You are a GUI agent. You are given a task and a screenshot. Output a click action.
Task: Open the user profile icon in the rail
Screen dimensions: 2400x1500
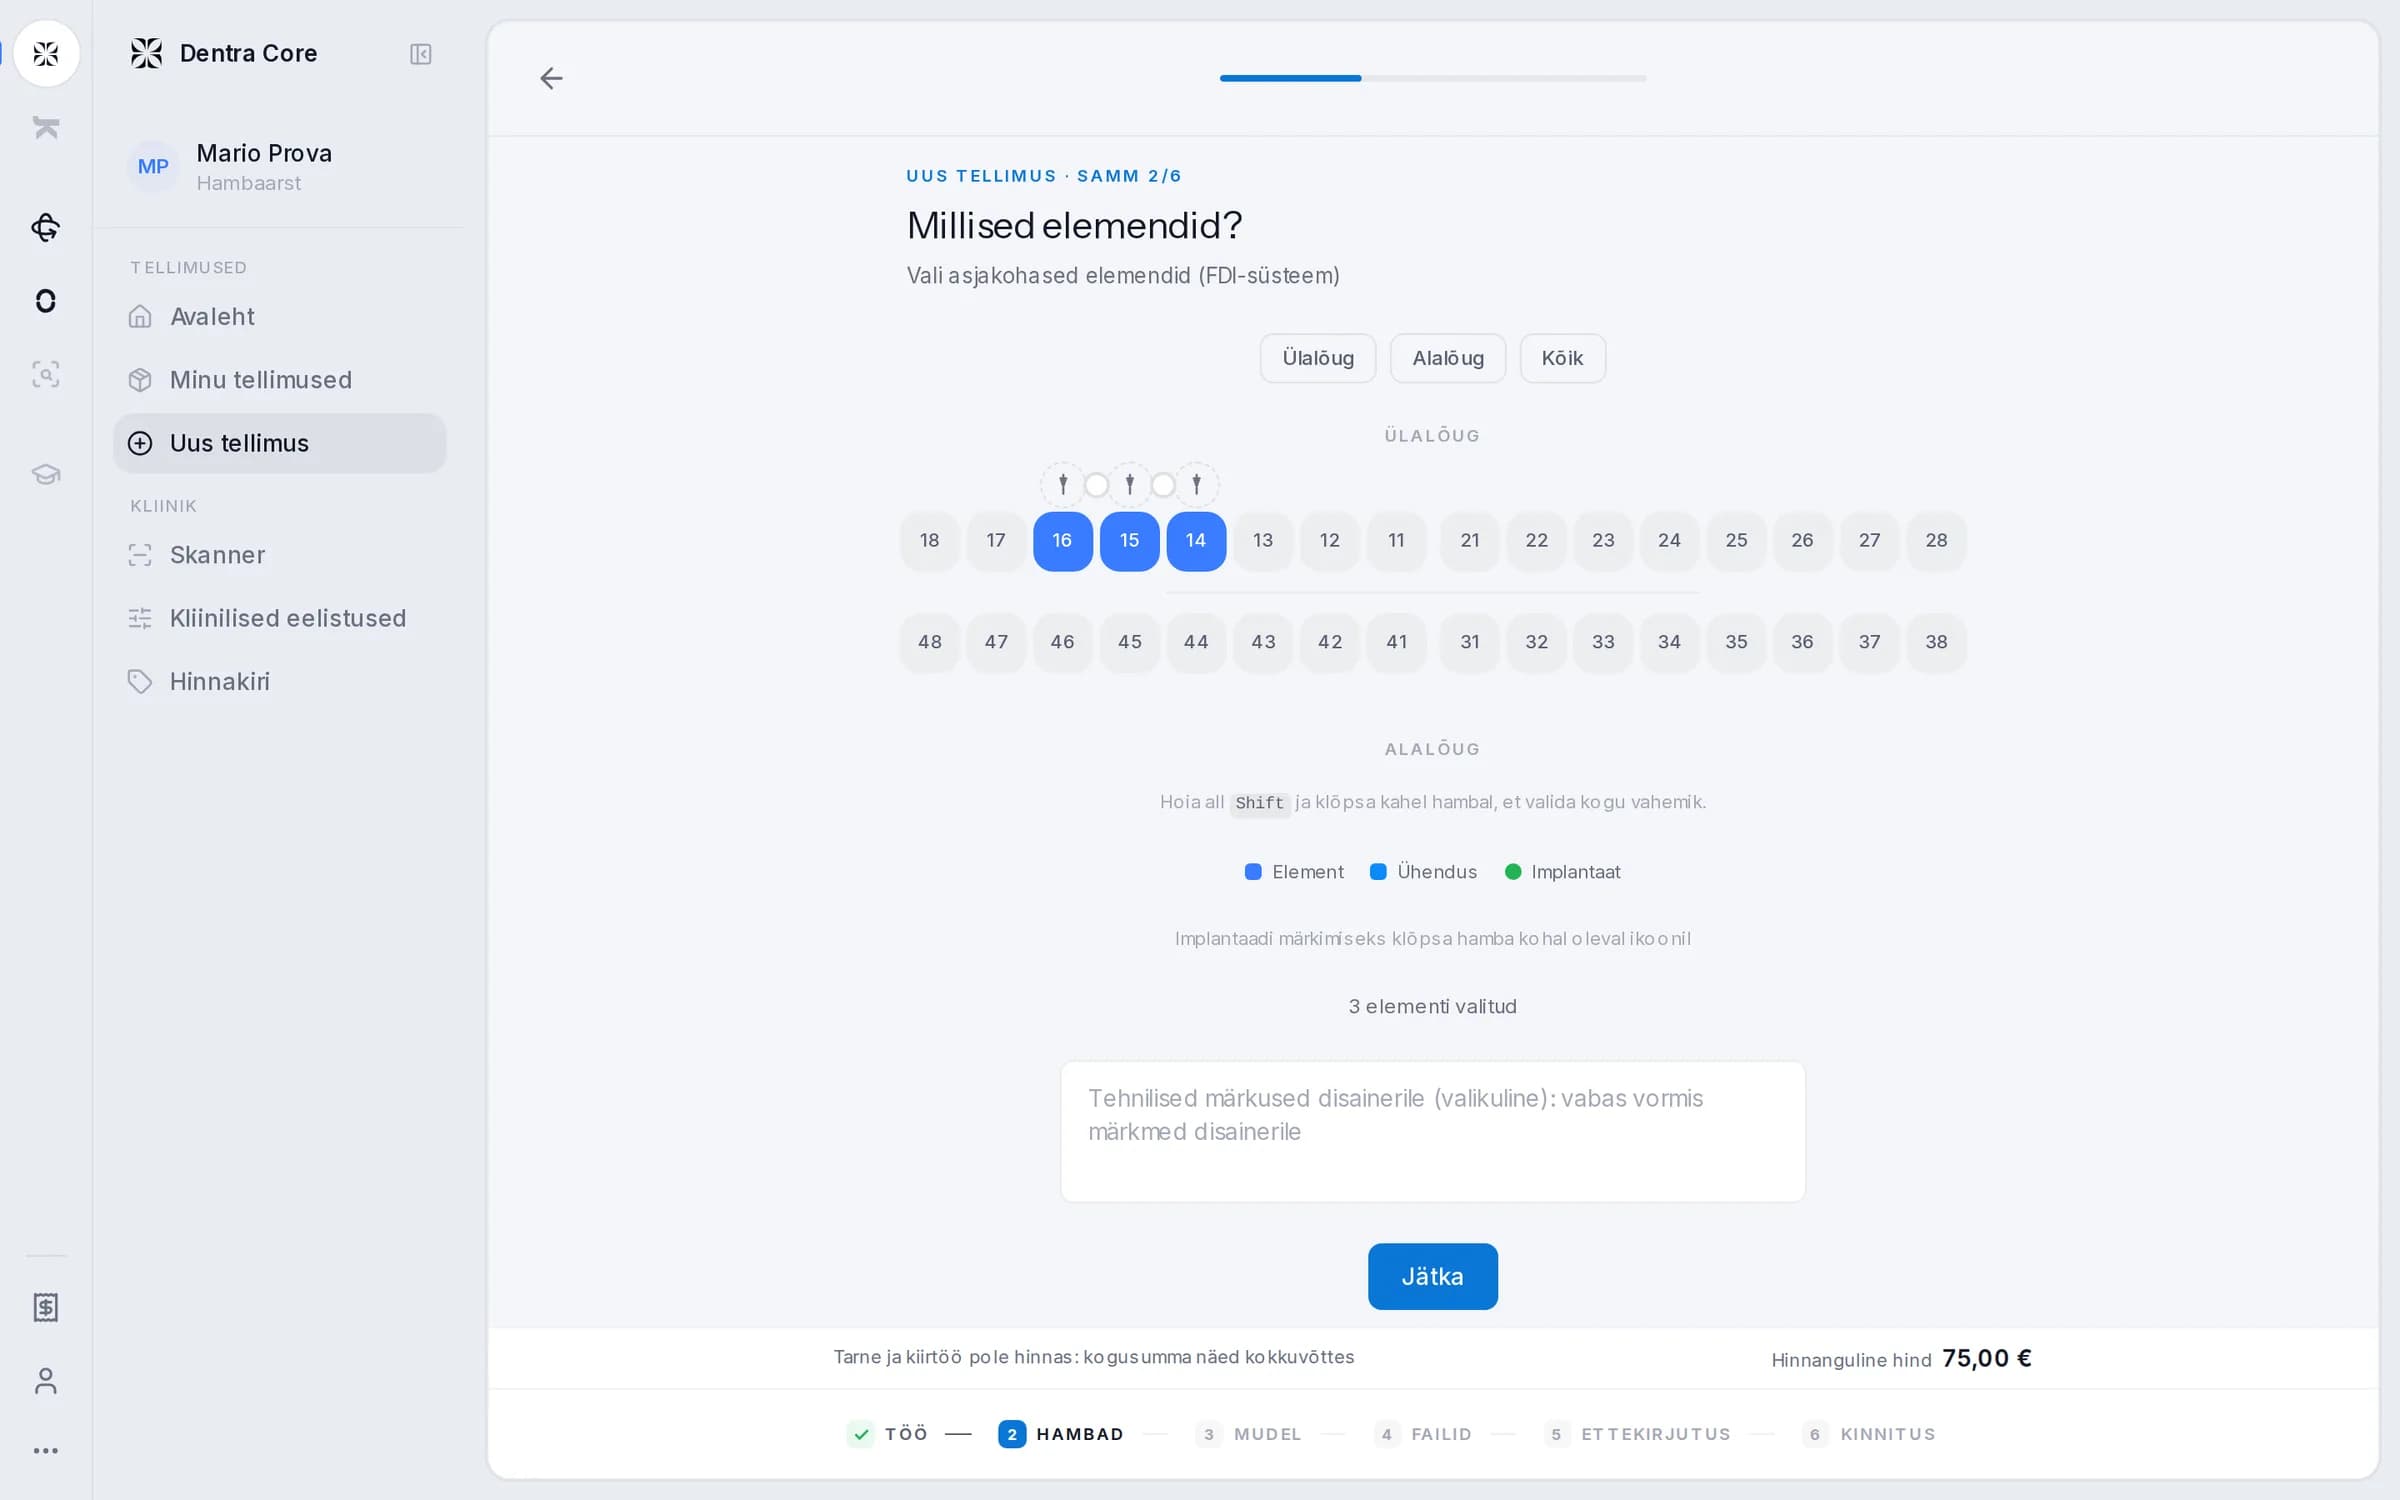(46, 1381)
